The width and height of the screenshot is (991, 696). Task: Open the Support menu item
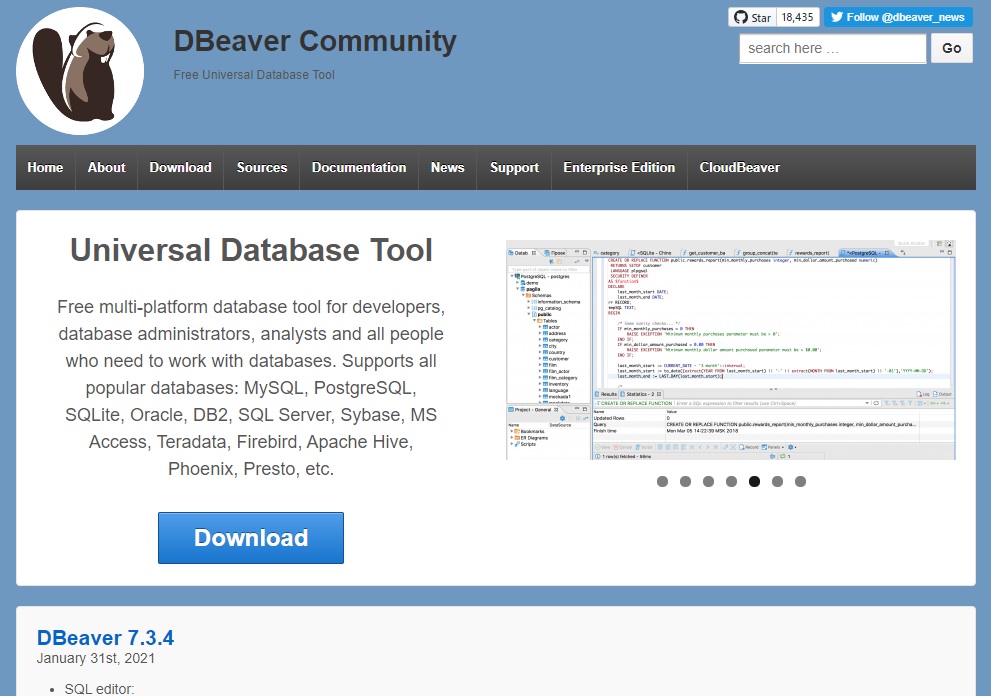[514, 168]
